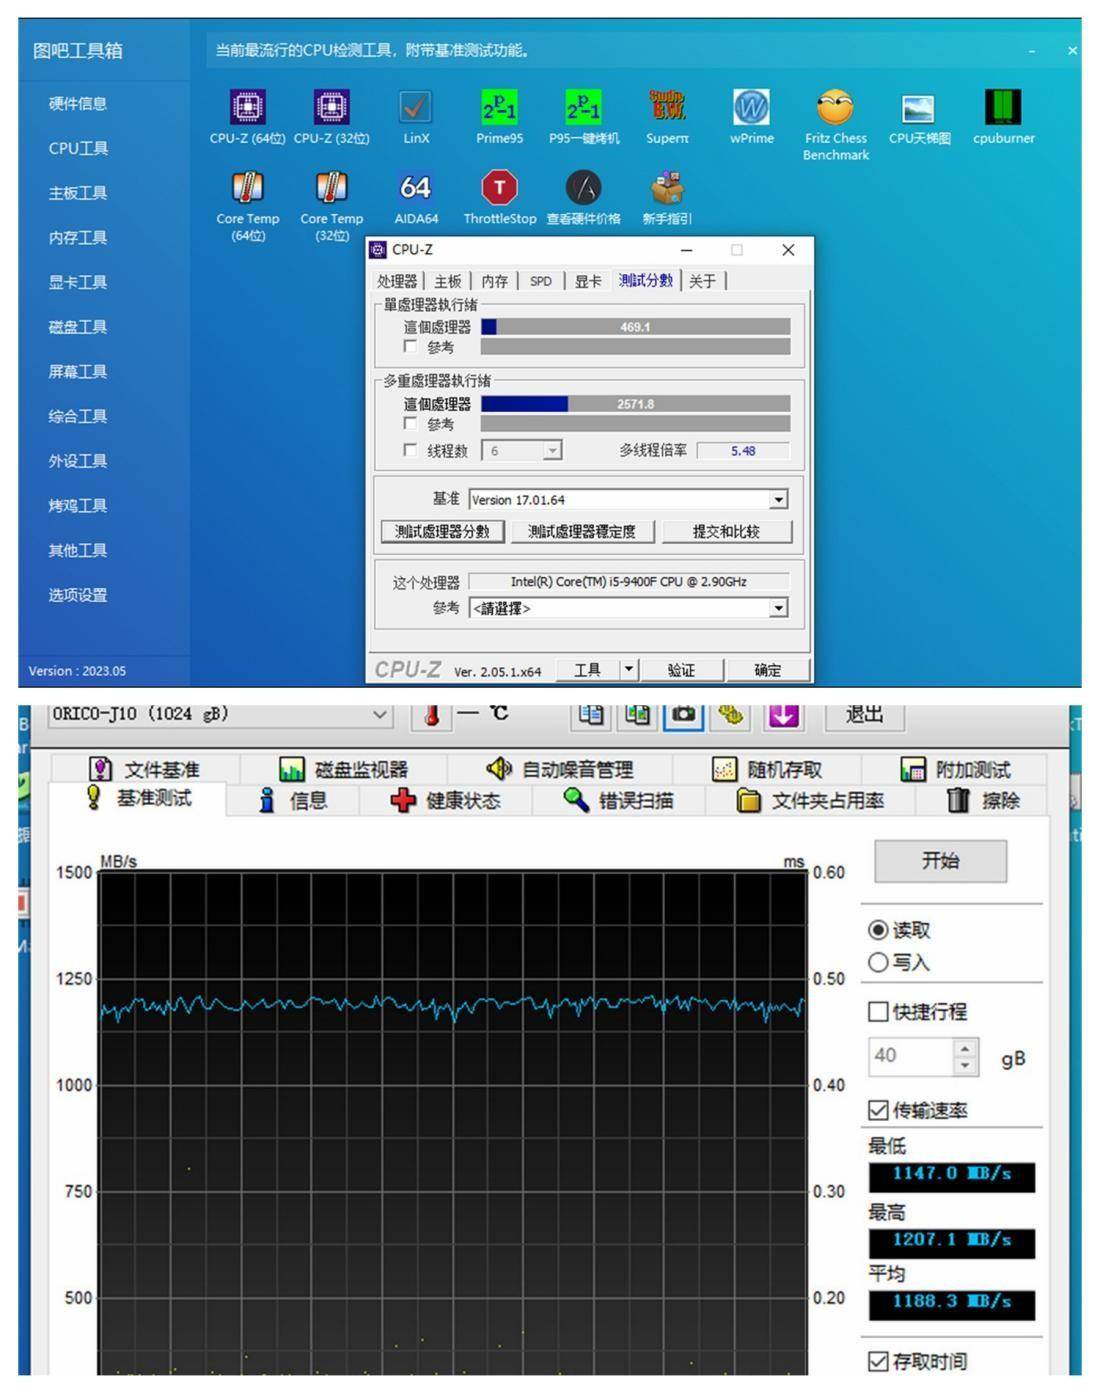1100x1393 pixels.
Task: Close the CPU-Z window
Action: pyautogui.click(x=788, y=250)
